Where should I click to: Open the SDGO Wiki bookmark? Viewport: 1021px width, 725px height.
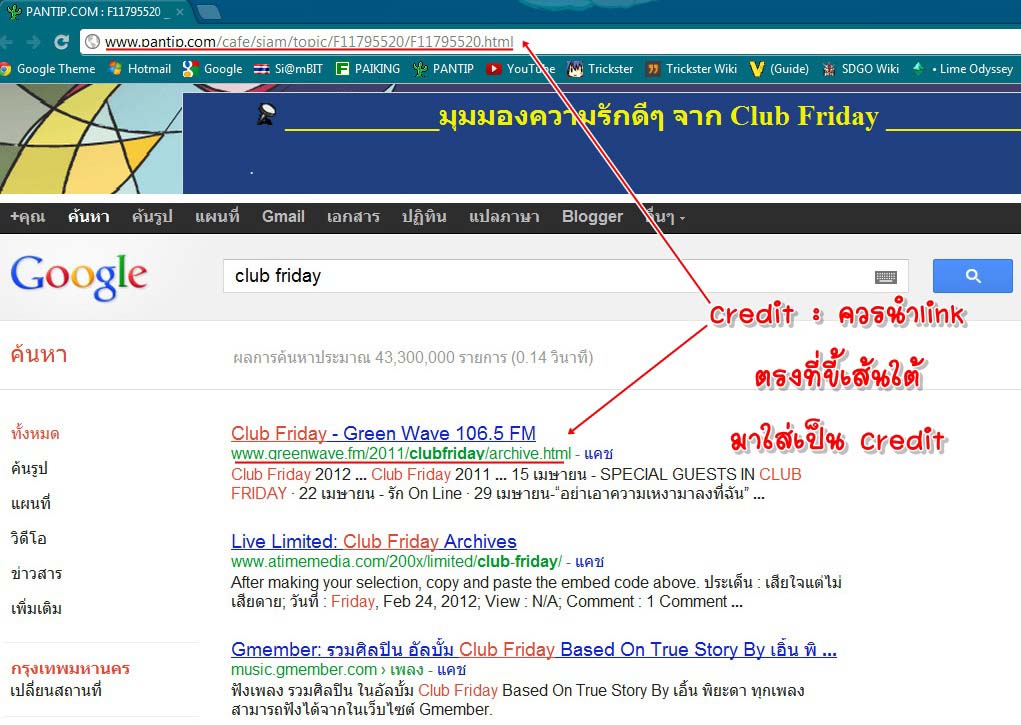point(860,68)
